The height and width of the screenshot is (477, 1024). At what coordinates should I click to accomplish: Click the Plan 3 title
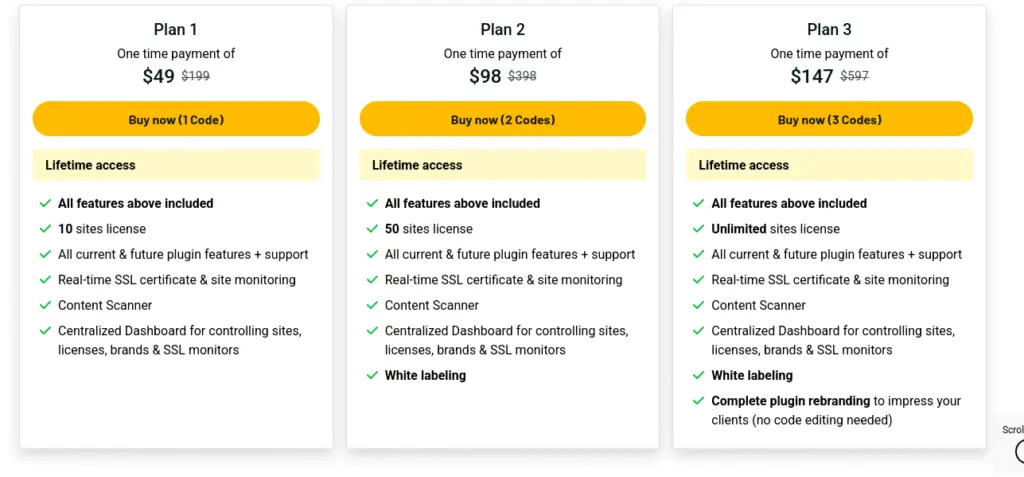pyautogui.click(x=829, y=30)
